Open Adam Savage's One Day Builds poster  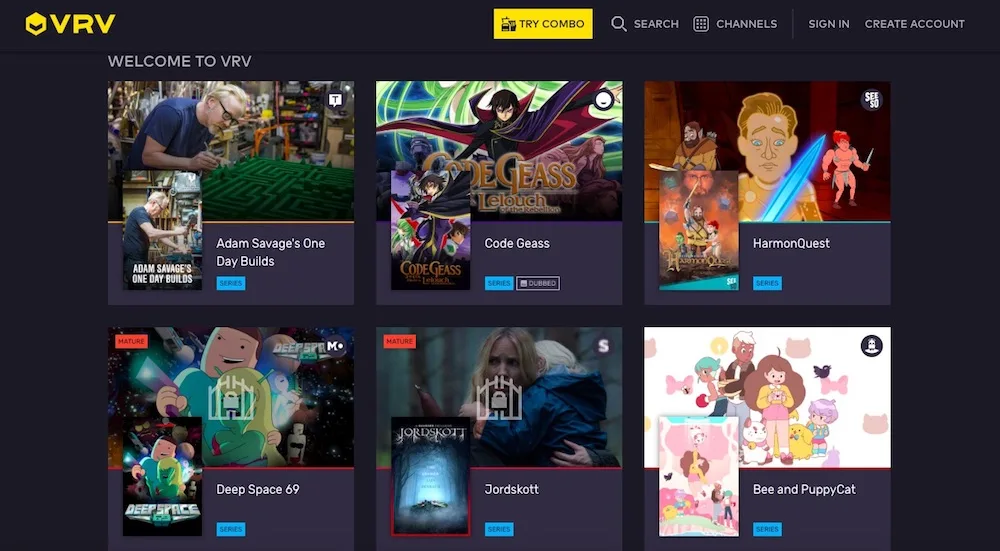163,230
